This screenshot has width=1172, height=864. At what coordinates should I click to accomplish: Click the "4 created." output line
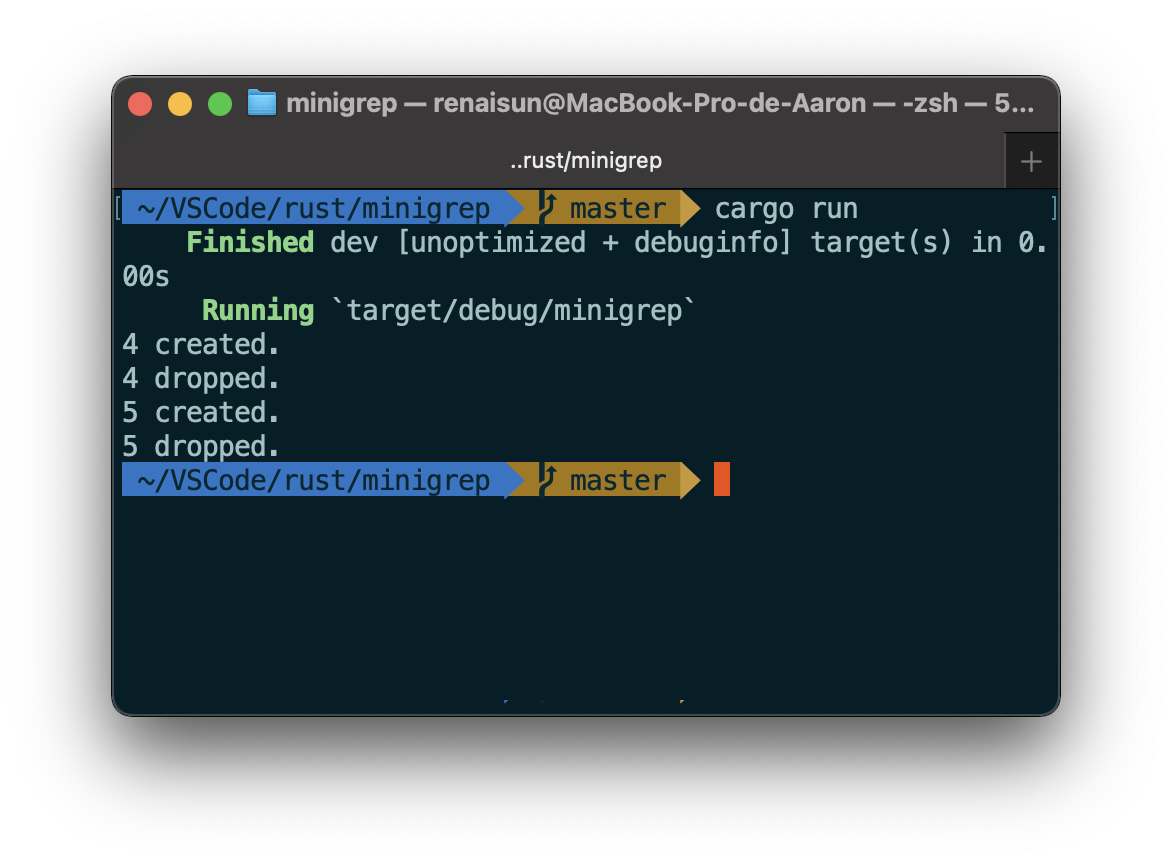coord(201,344)
